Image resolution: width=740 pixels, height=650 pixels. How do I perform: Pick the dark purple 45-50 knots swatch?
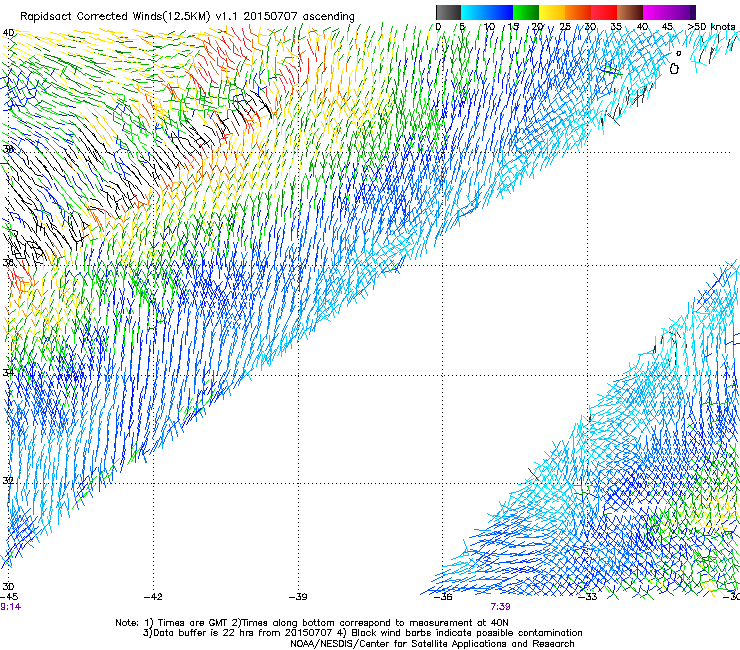(x=682, y=12)
